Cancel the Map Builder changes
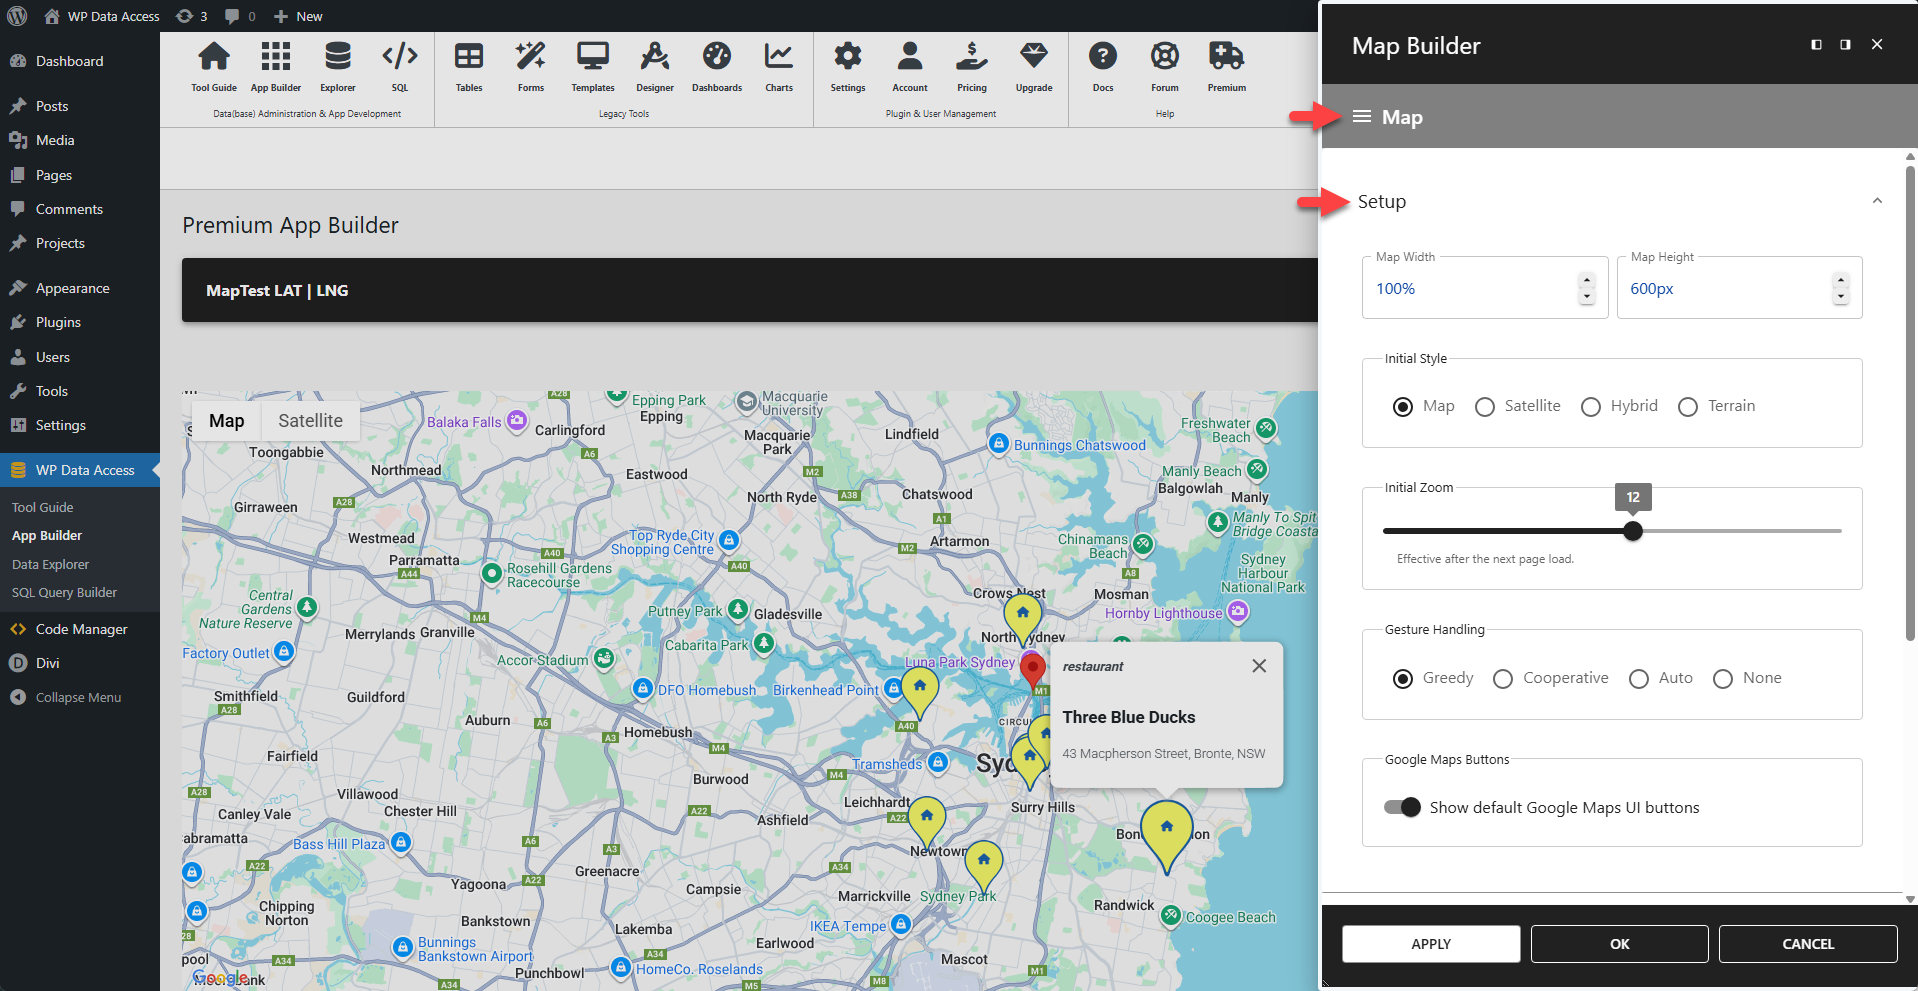1918x991 pixels. (1807, 943)
